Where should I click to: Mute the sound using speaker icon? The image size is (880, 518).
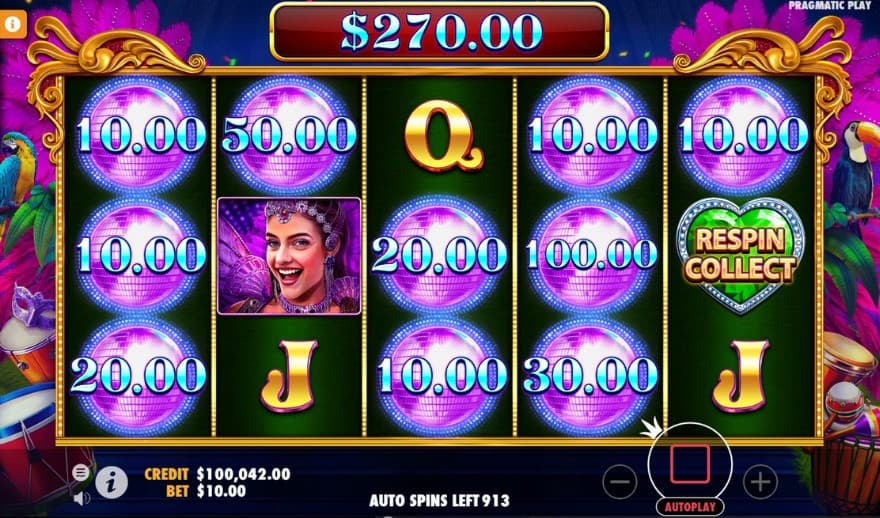pos(81,498)
